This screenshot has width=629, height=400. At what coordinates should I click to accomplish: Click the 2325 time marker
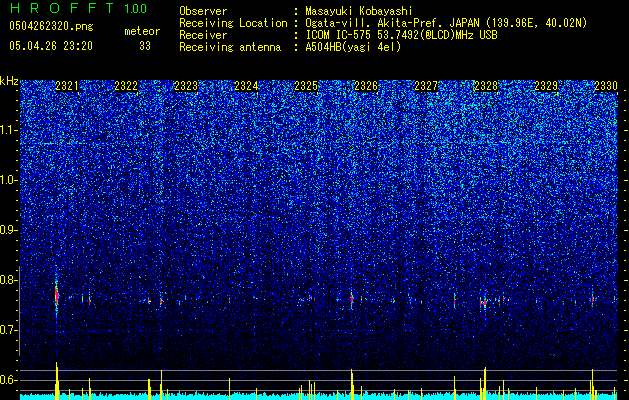(306, 86)
